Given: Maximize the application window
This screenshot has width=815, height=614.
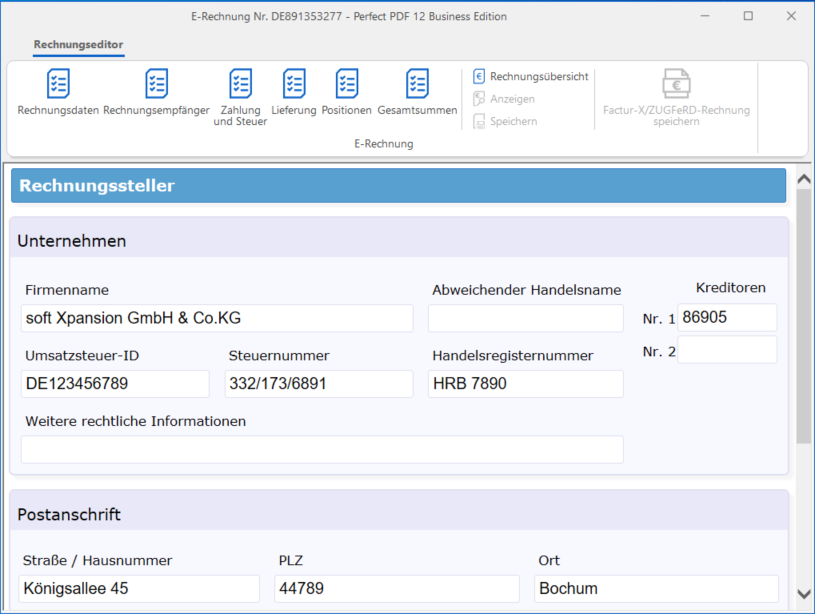Looking at the screenshot, I should pos(748,16).
